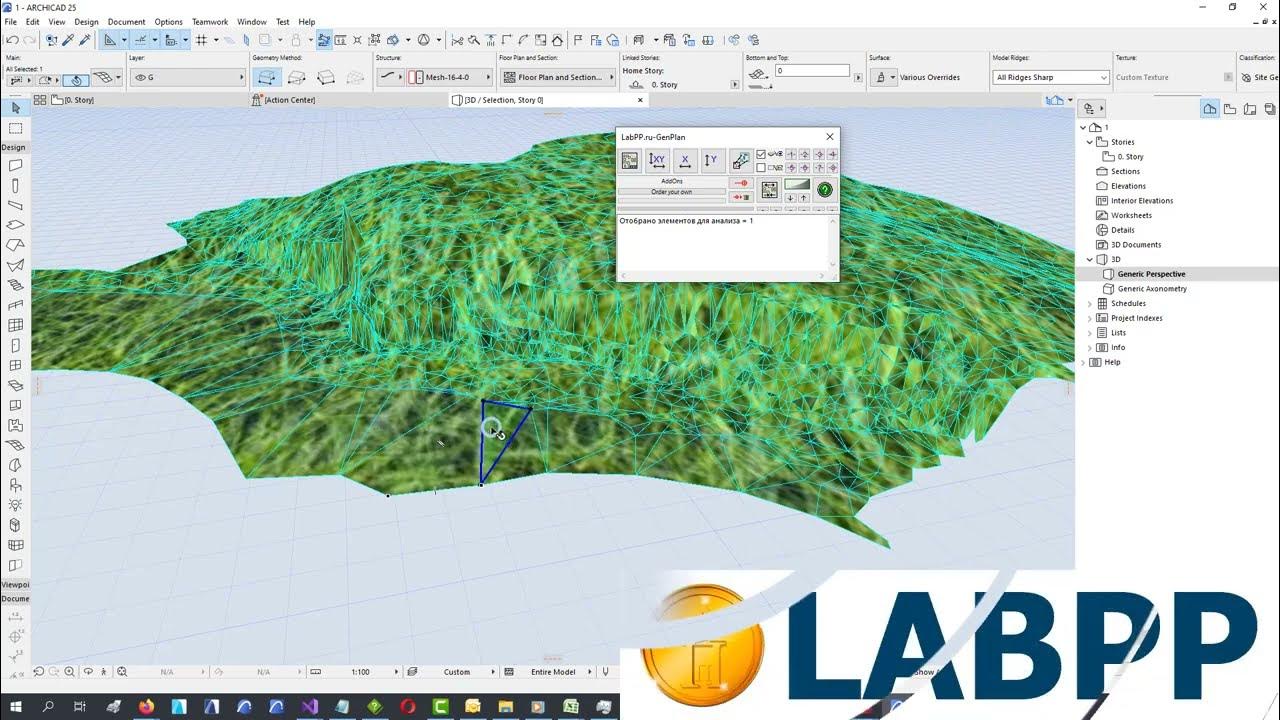Click the XY dimension button in LabPP panel

657,160
